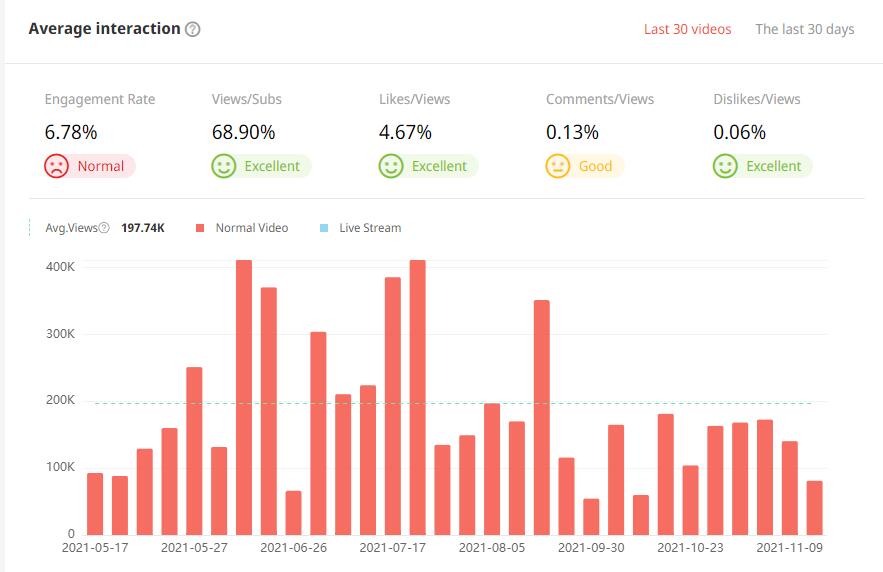
Task: Click the green smiley under Likes/Views
Action: coord(390,166)
